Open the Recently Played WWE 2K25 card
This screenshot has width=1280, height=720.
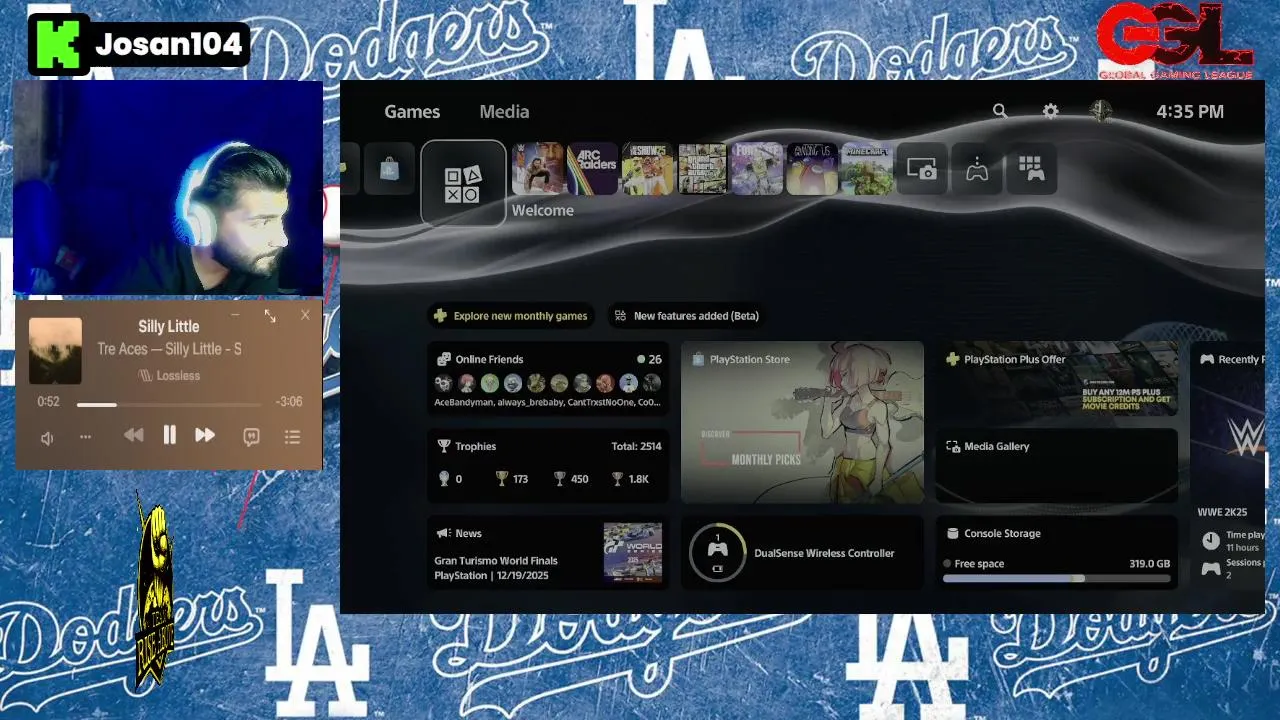coord(1227,466)
